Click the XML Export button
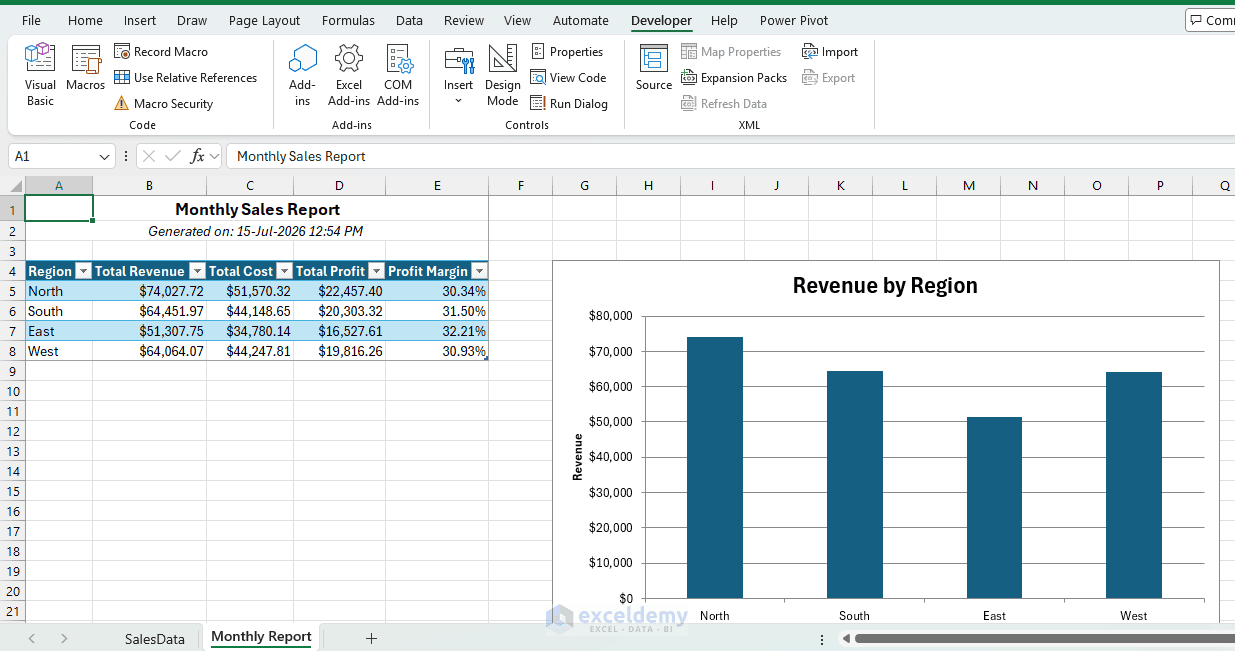 (x=829, y=77)
